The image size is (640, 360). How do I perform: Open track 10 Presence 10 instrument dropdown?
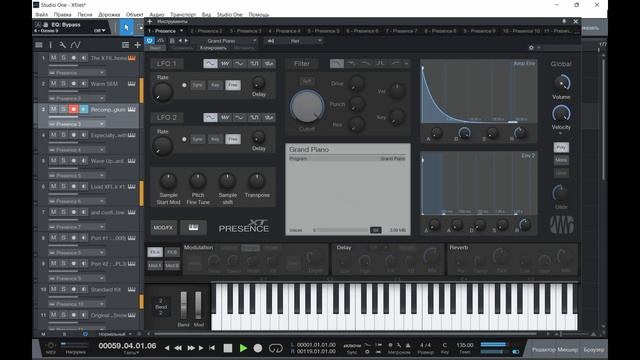77,304
